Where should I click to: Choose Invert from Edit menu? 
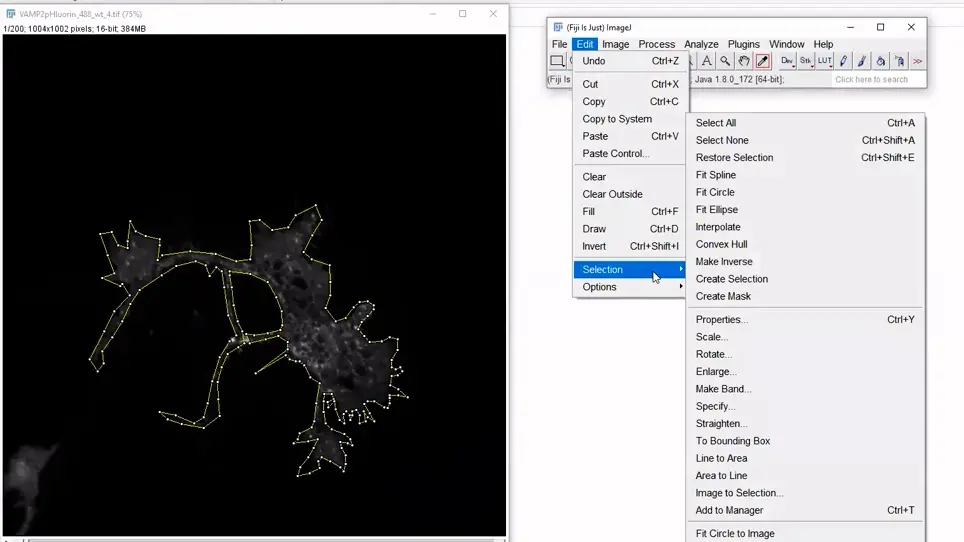[630, 246]
